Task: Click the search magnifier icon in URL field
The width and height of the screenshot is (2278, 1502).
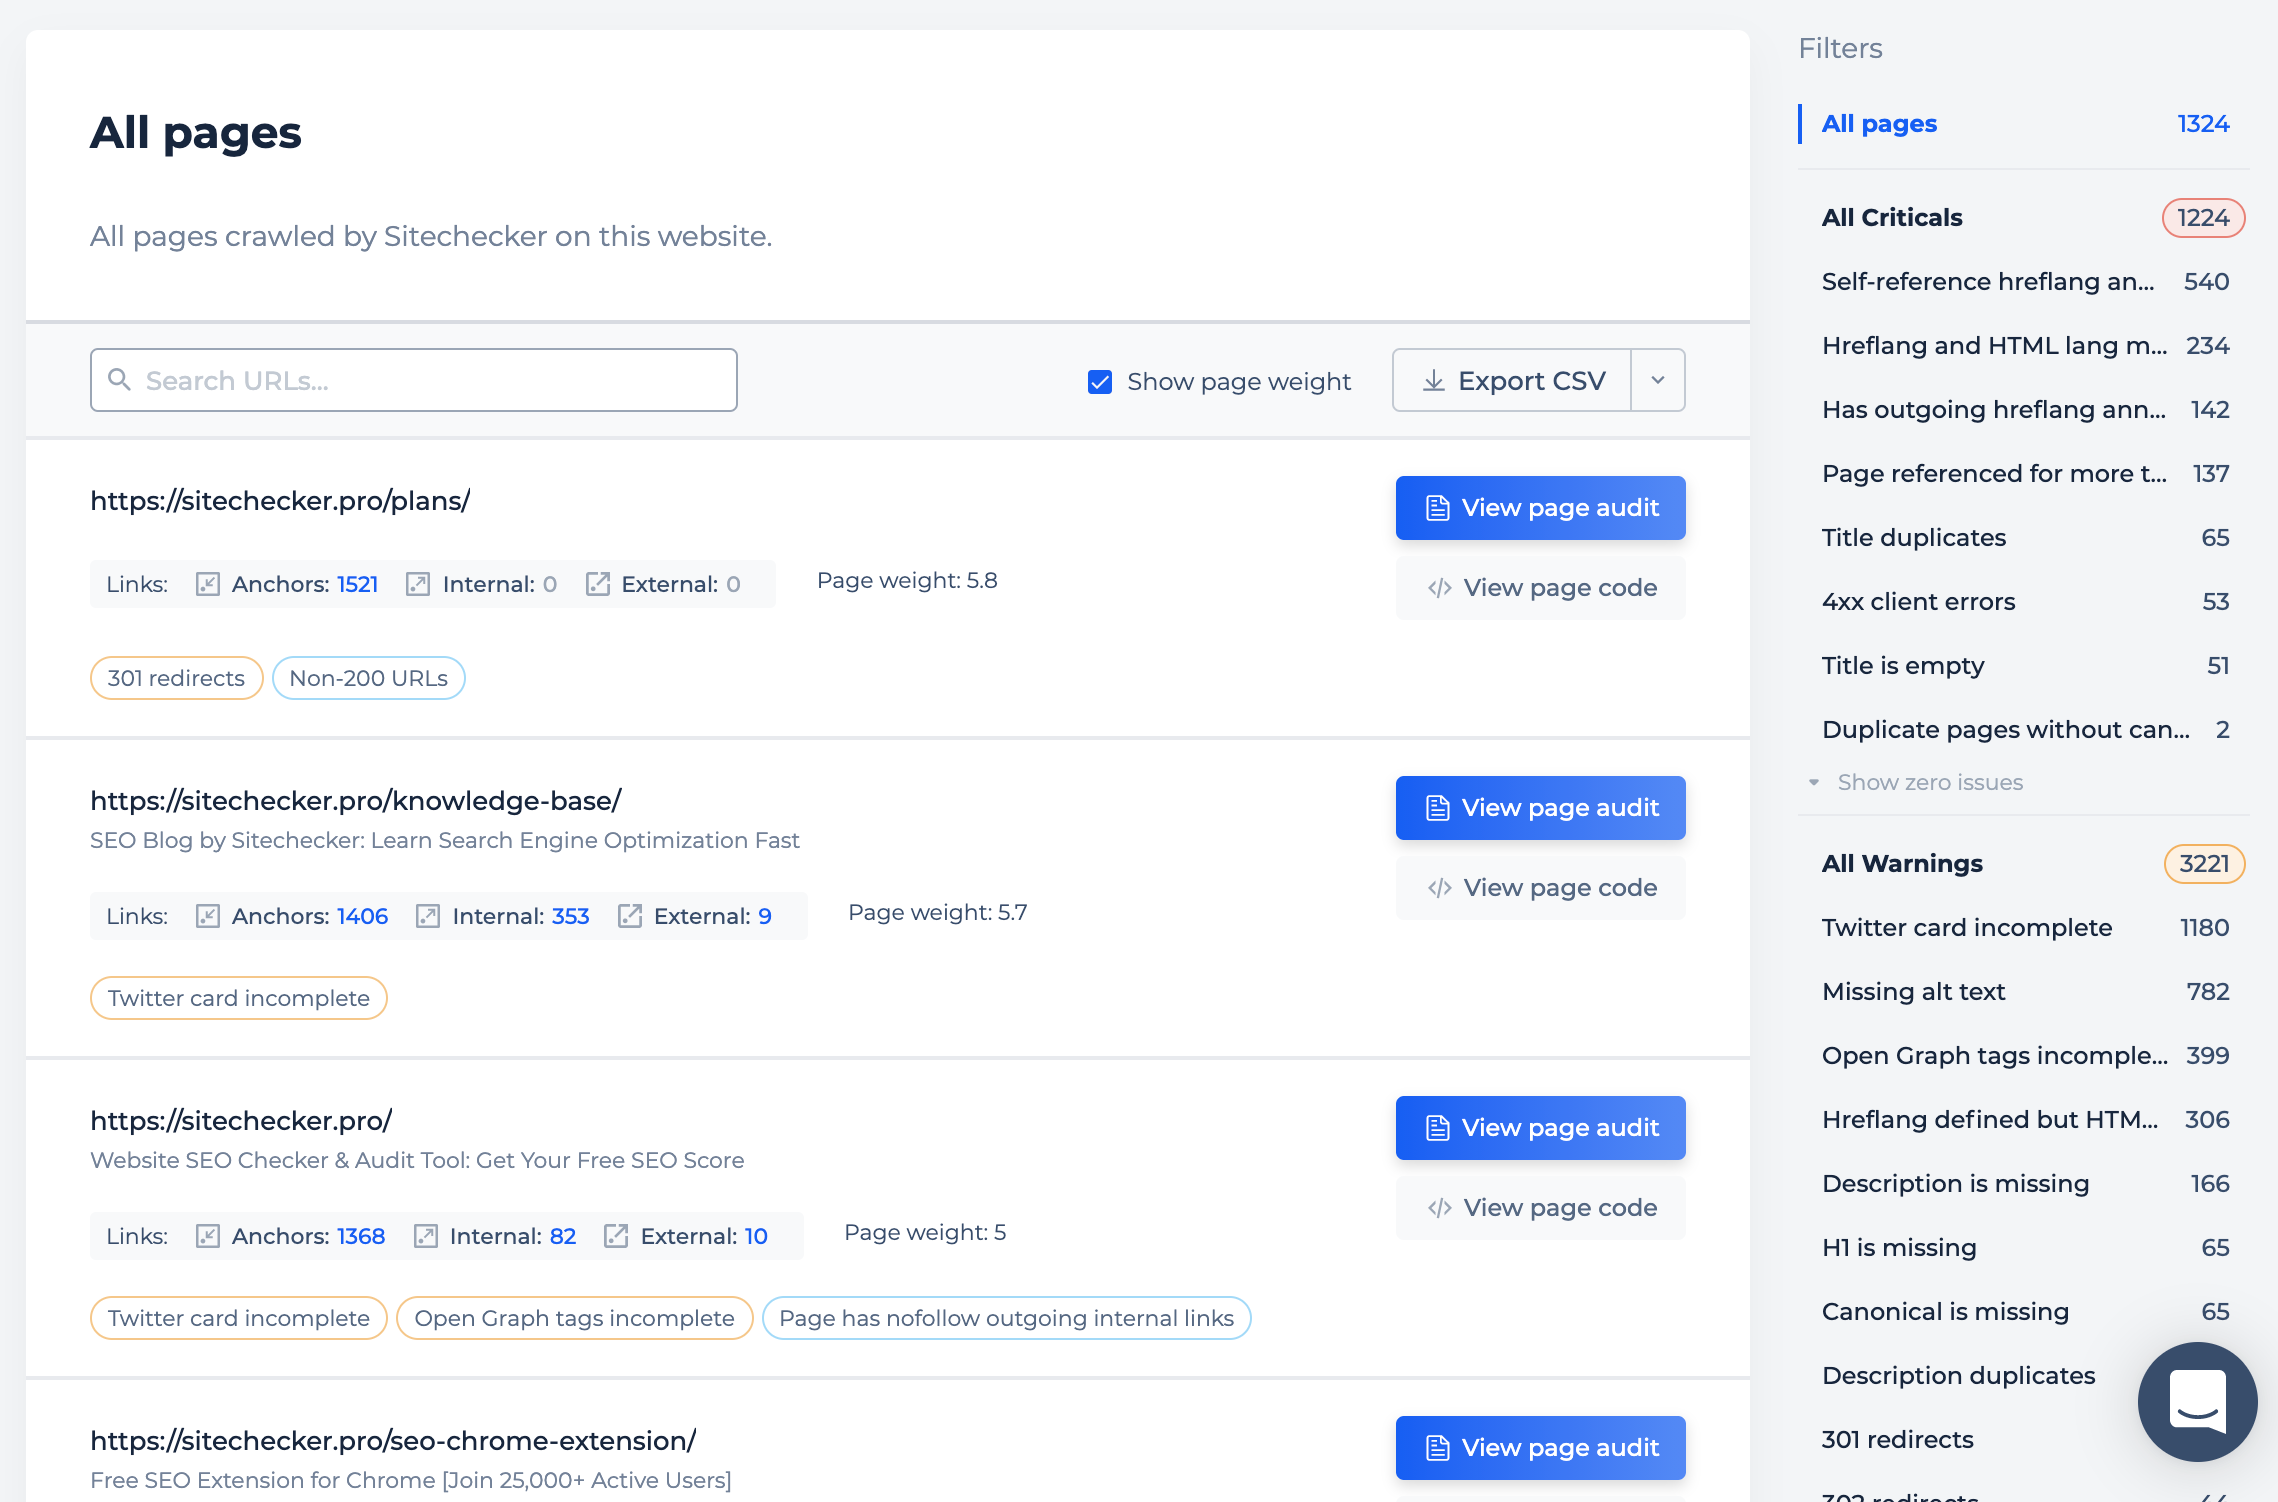Action: [119, 380]
